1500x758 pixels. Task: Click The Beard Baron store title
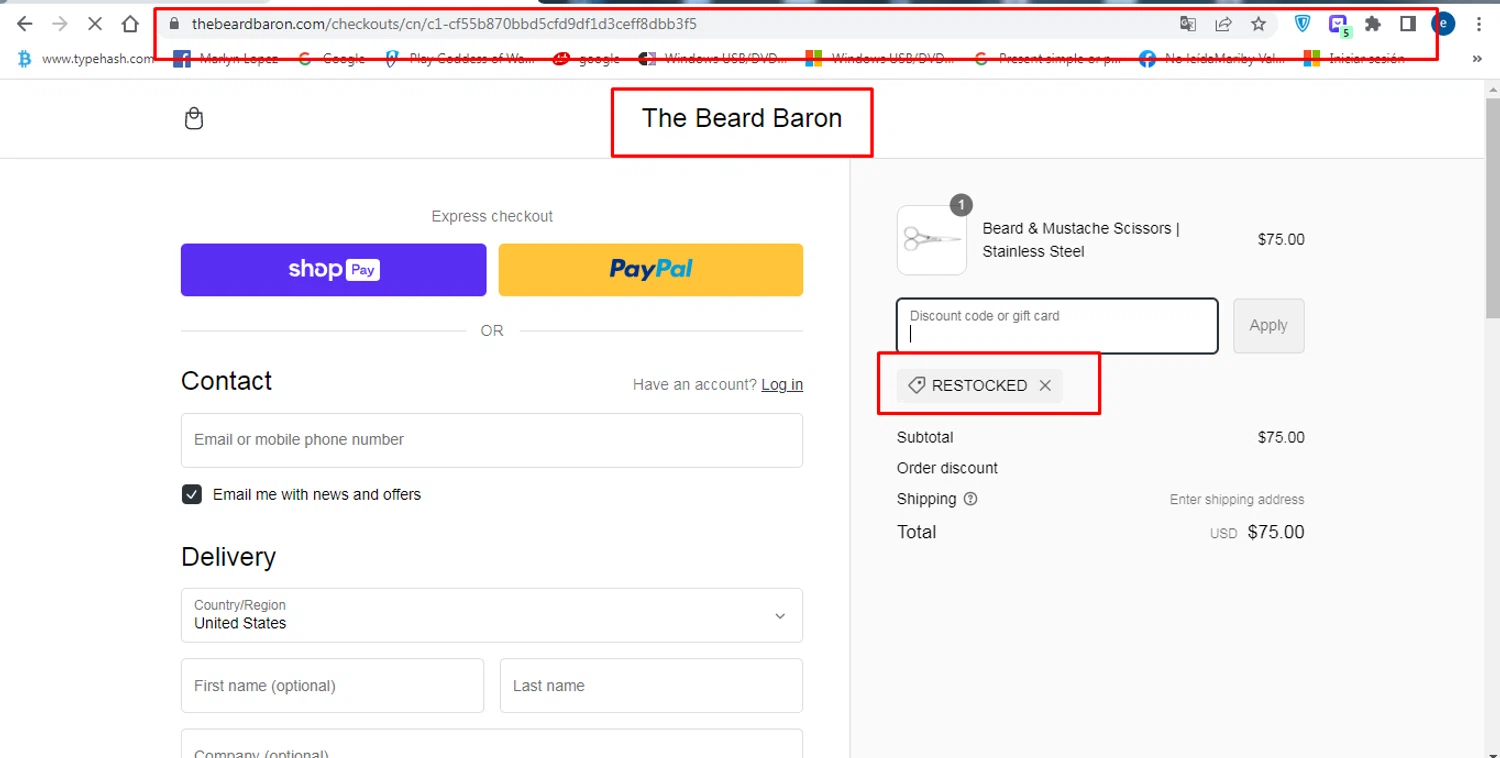[742, 118]
